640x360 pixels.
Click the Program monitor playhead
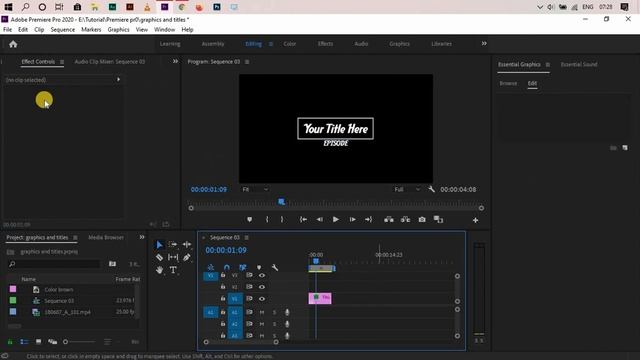point(281,202)
